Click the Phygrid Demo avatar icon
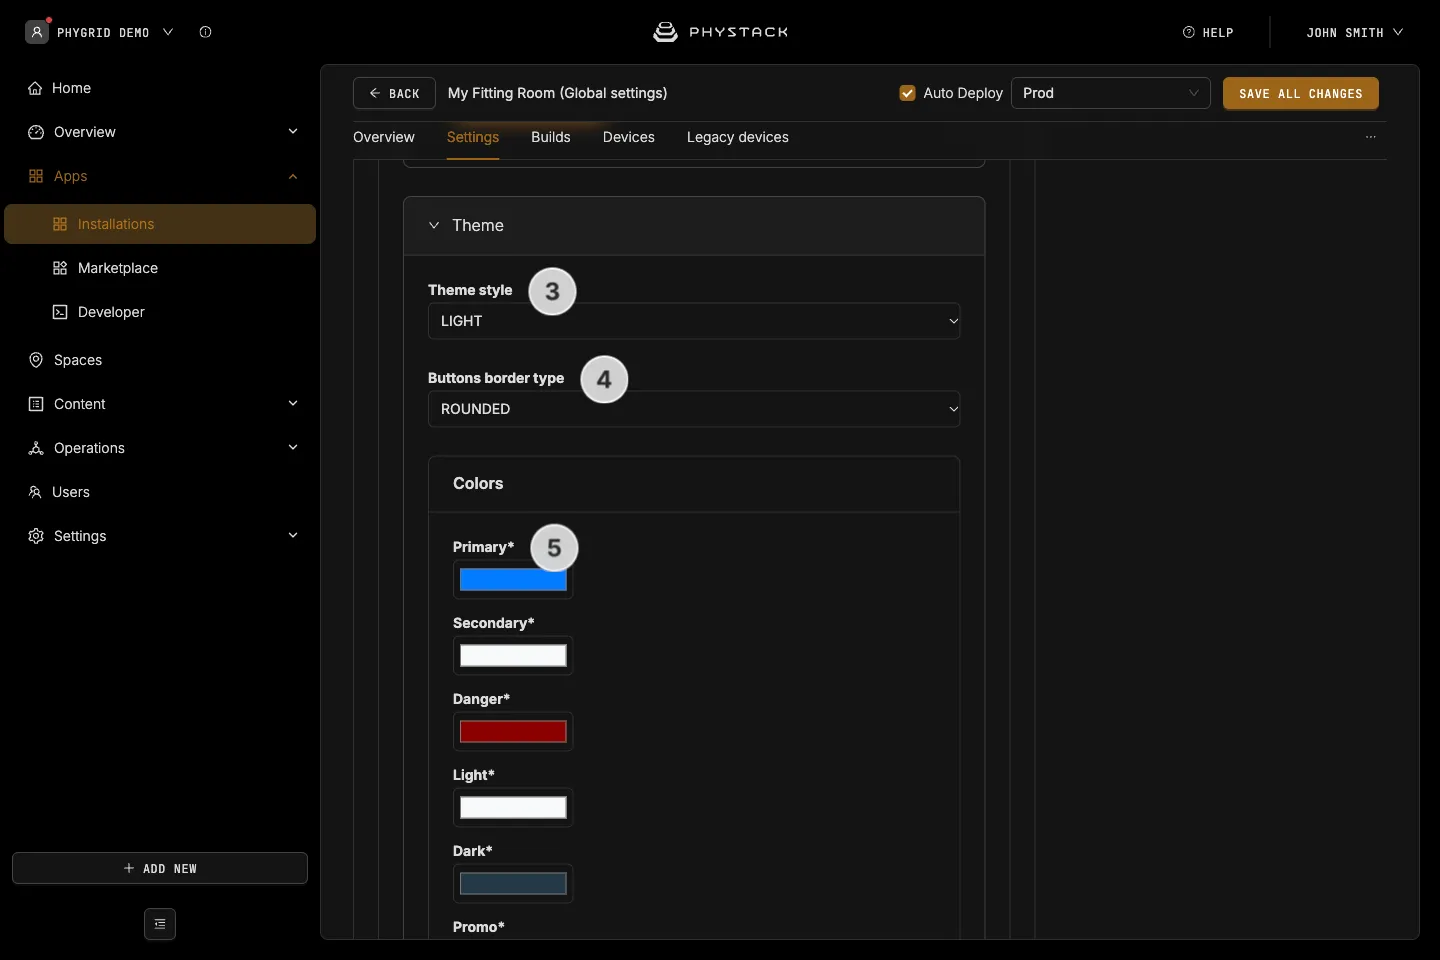Viewport: 1440px width, 960px height. pyautogui.click(x=37, y=32)
